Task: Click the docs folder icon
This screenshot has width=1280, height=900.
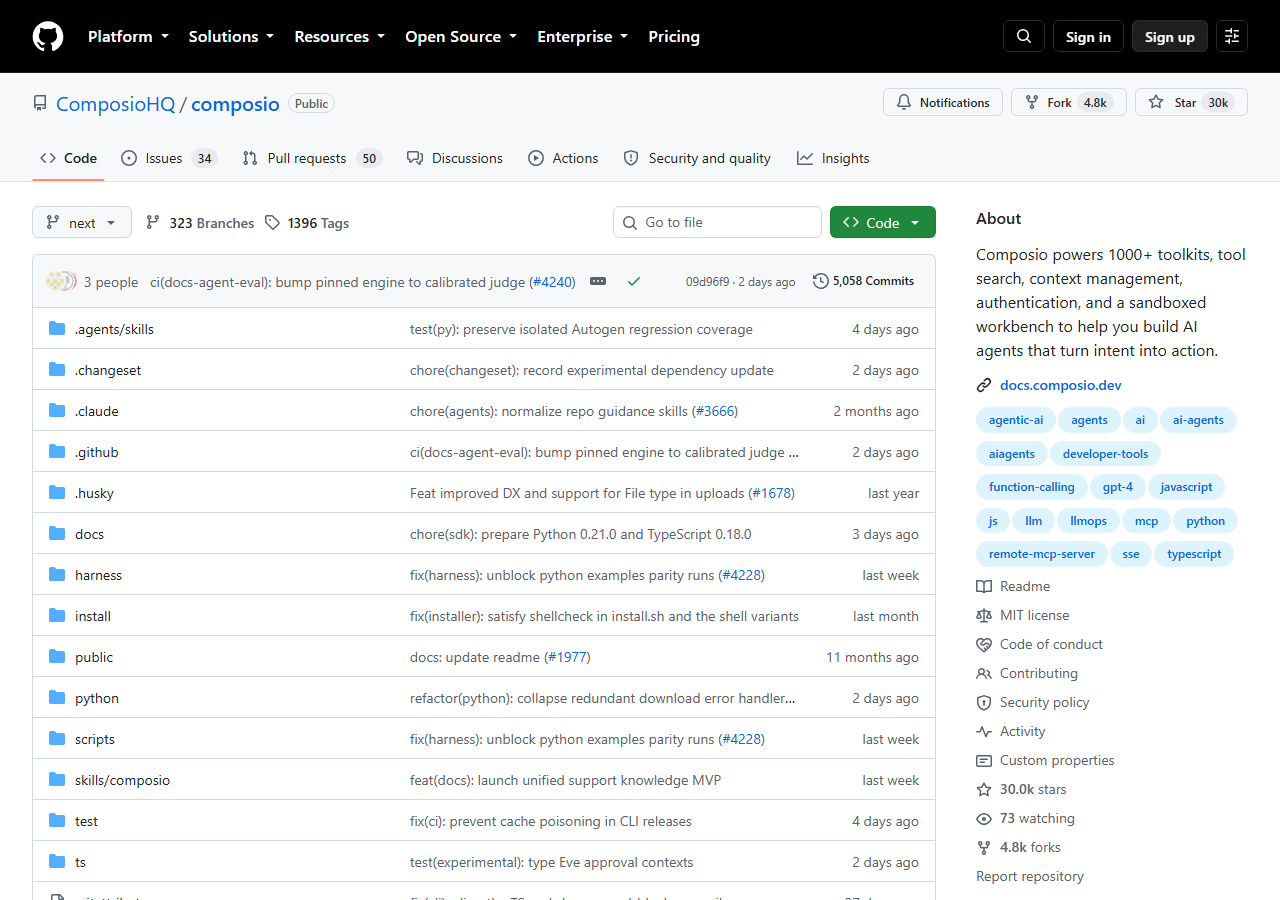Action: click(57, 534)
